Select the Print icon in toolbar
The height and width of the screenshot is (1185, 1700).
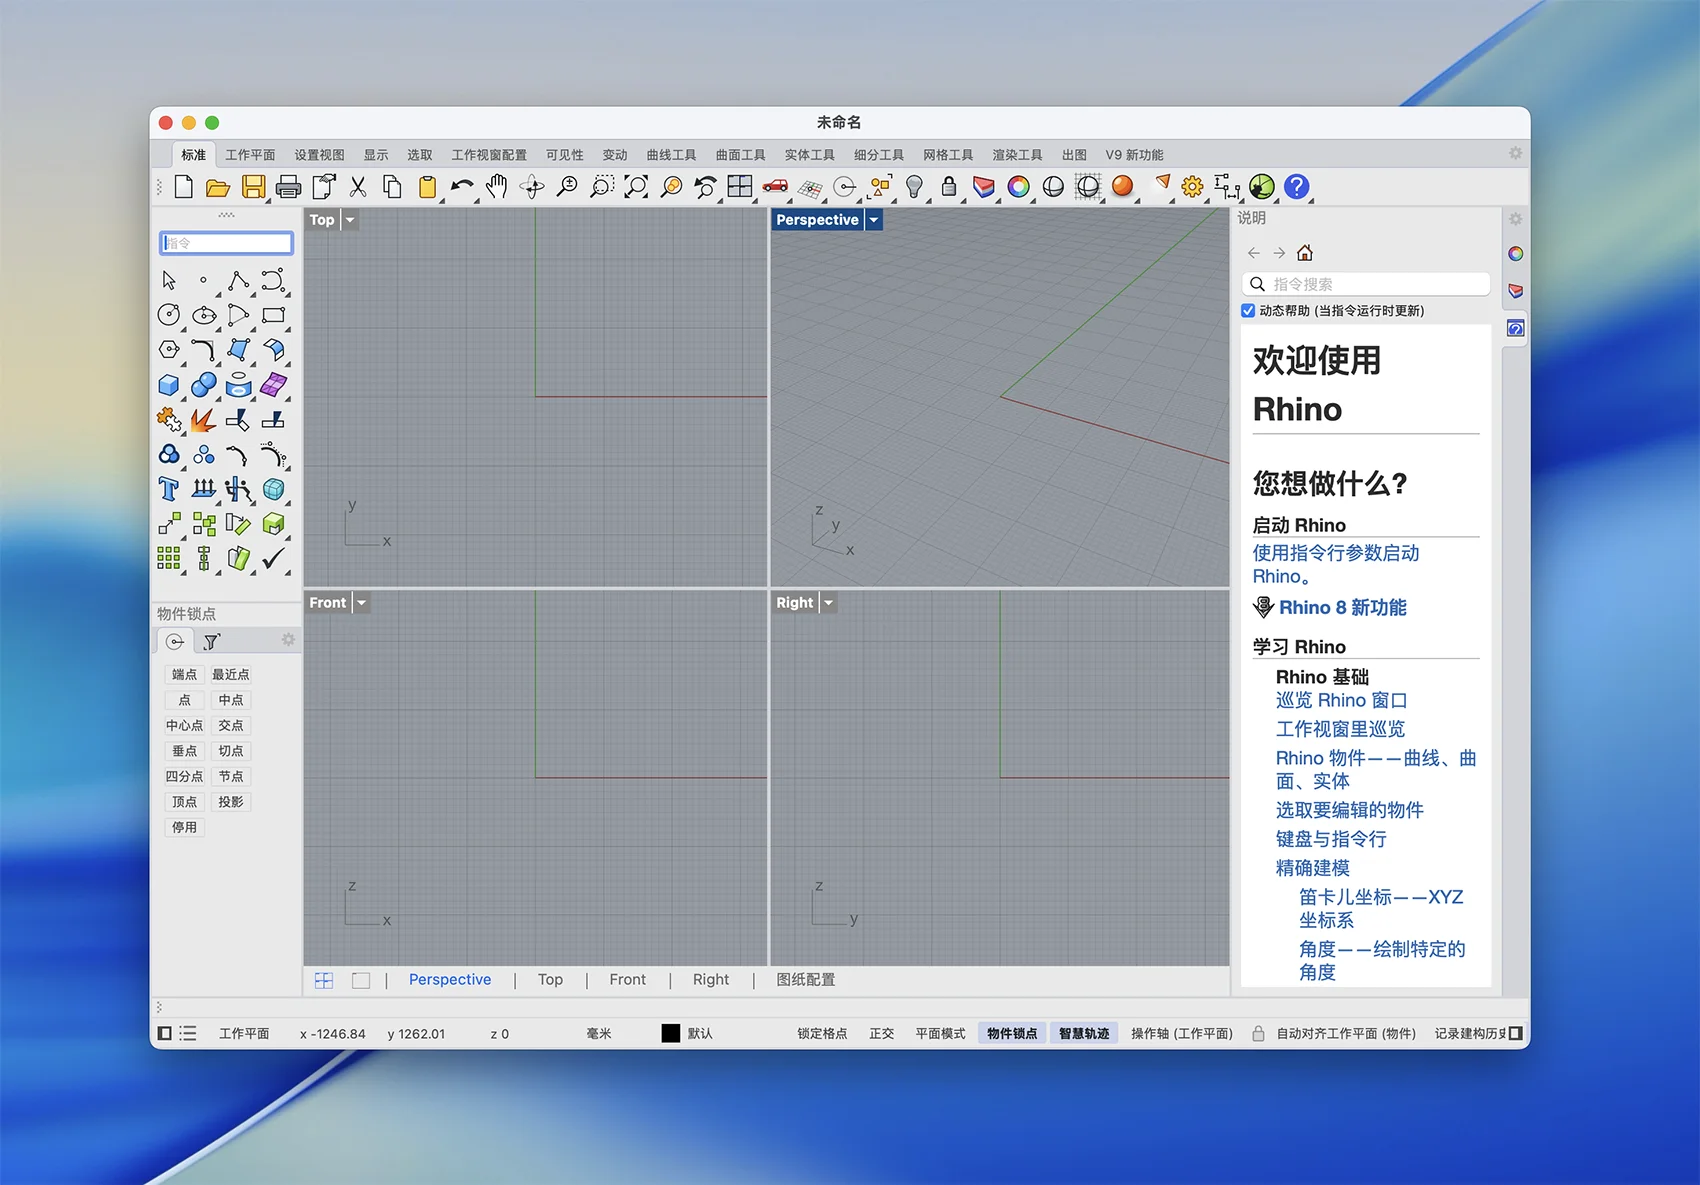pos(289,187)
